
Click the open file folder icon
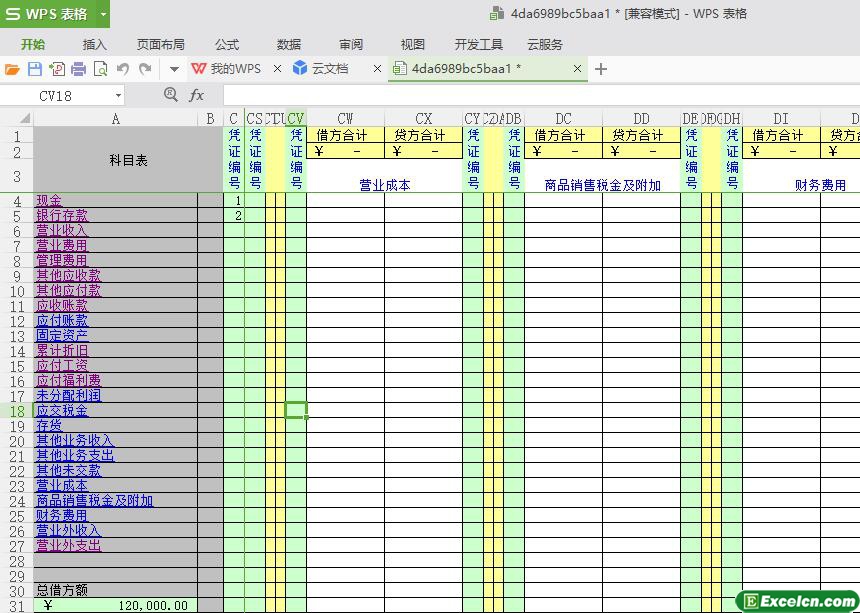point(12,69)
